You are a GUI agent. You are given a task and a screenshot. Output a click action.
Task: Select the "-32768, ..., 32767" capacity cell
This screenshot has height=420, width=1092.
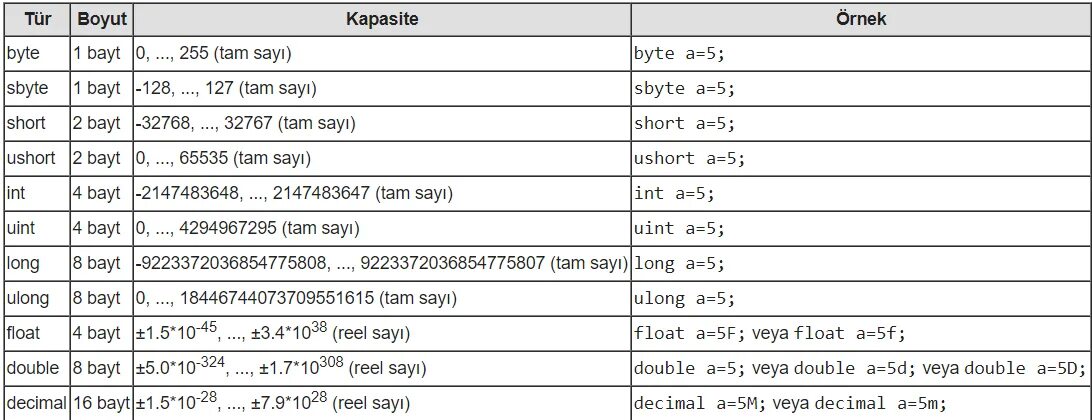point(246,124)
